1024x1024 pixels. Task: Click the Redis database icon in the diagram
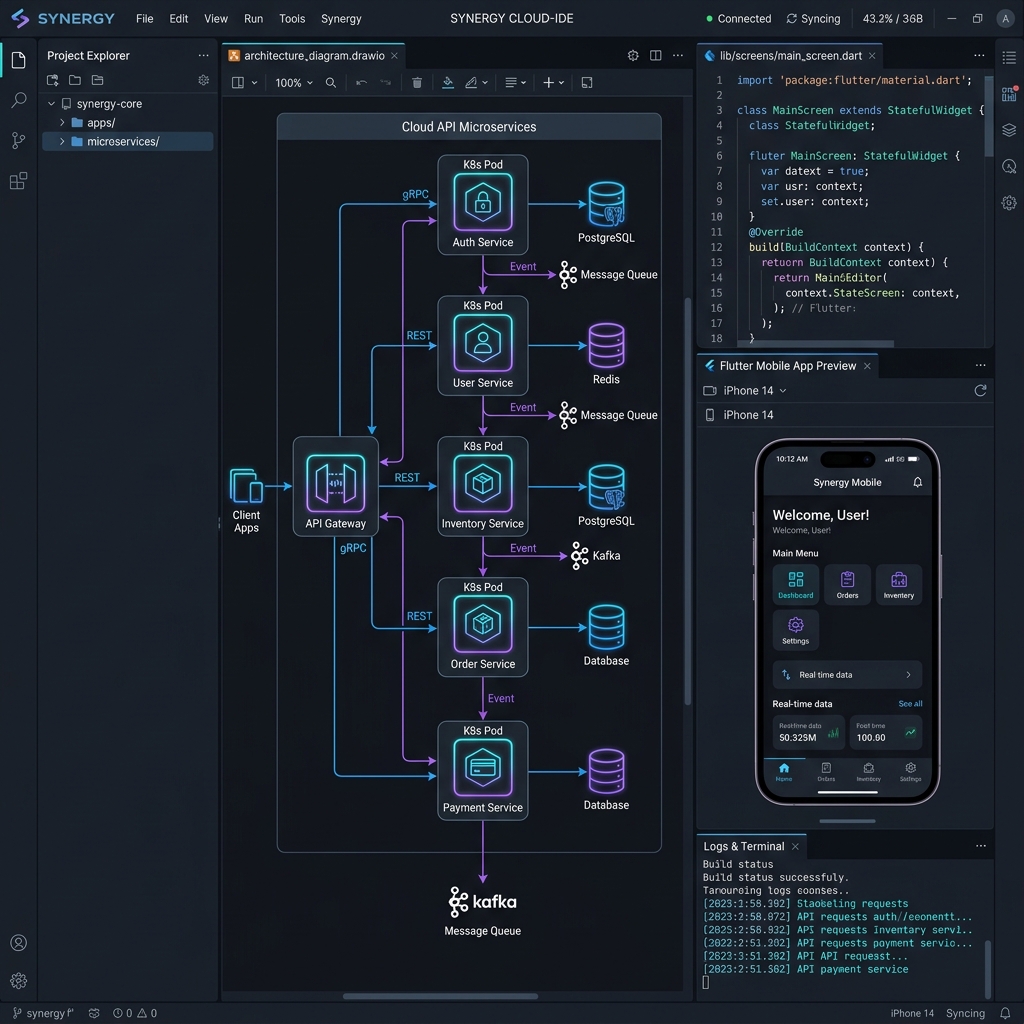[606, 345]
